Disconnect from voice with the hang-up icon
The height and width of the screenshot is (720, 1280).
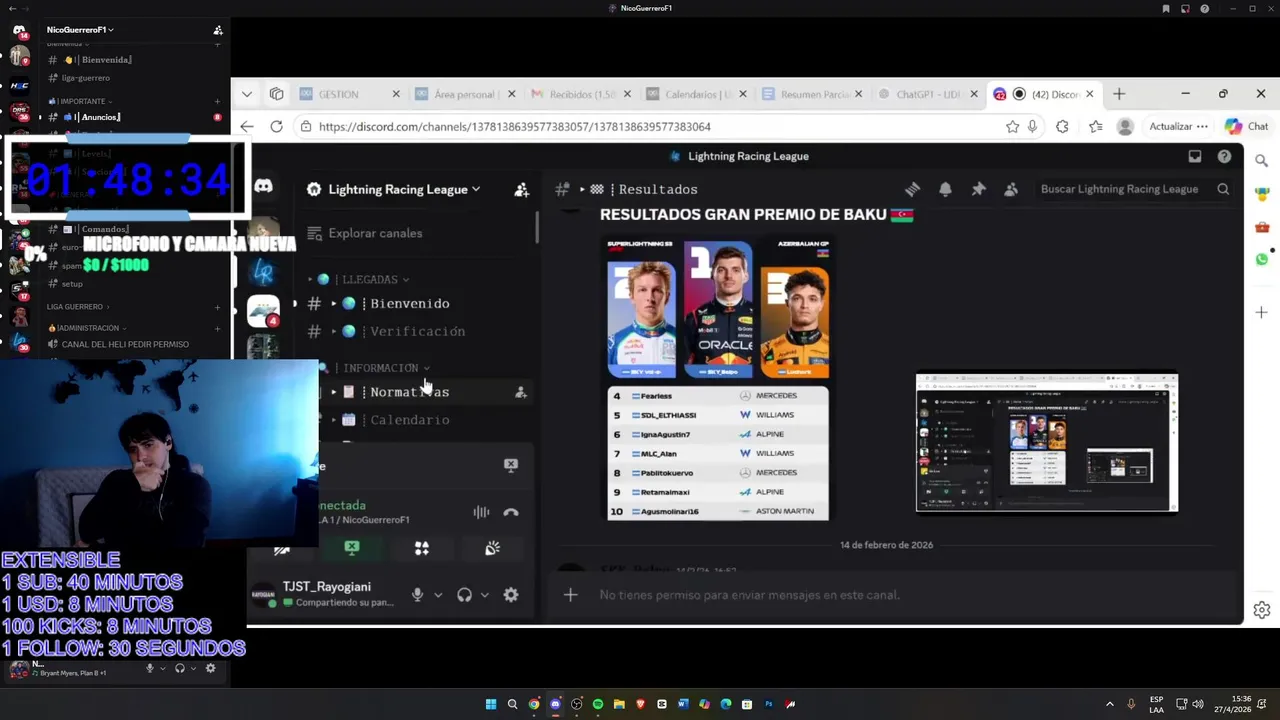click(511, 512)
